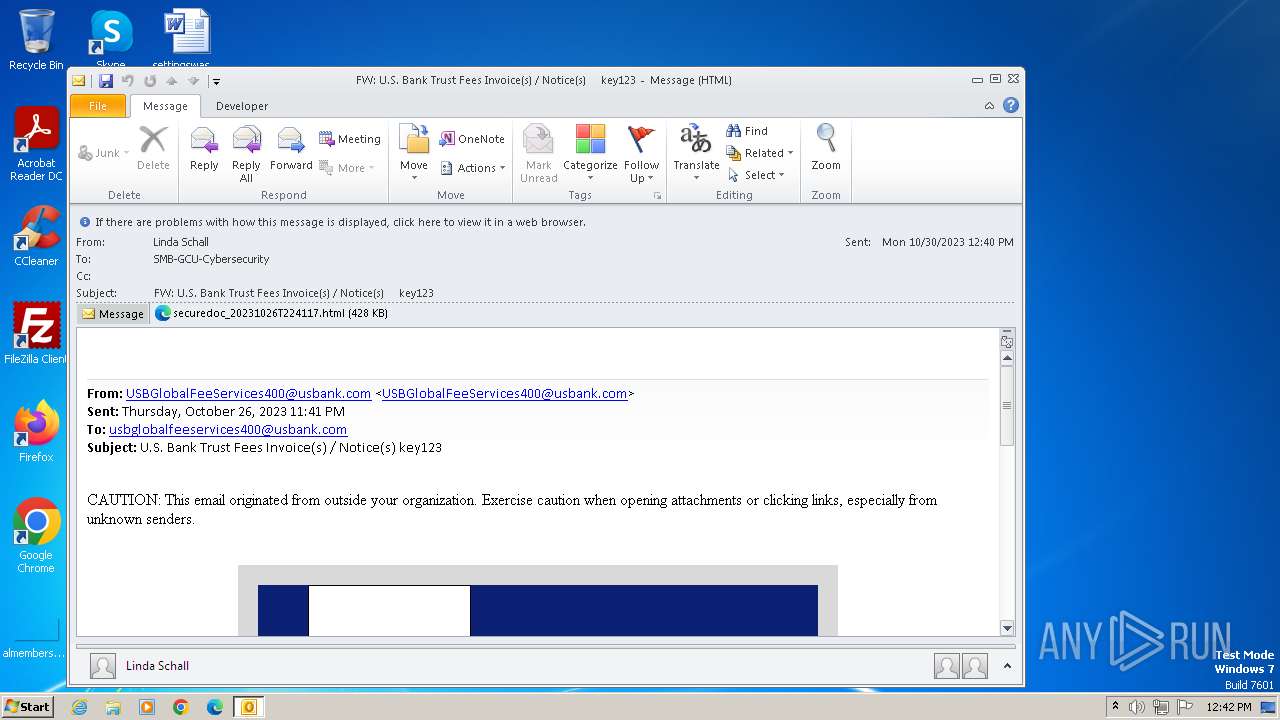Switch to the Message ribbon tab
Screen dimensions: 1280x720
pos(165,106)
